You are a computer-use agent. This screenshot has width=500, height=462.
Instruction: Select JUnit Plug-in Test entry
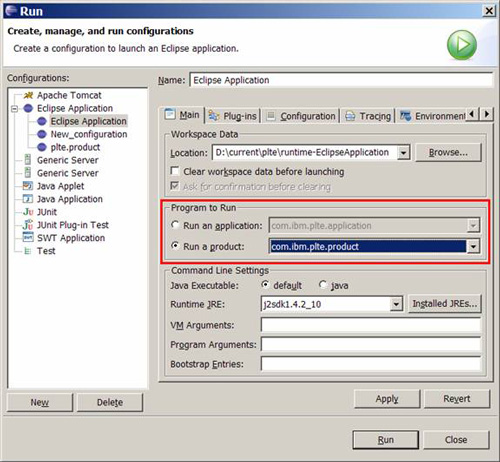pos(73,225)
